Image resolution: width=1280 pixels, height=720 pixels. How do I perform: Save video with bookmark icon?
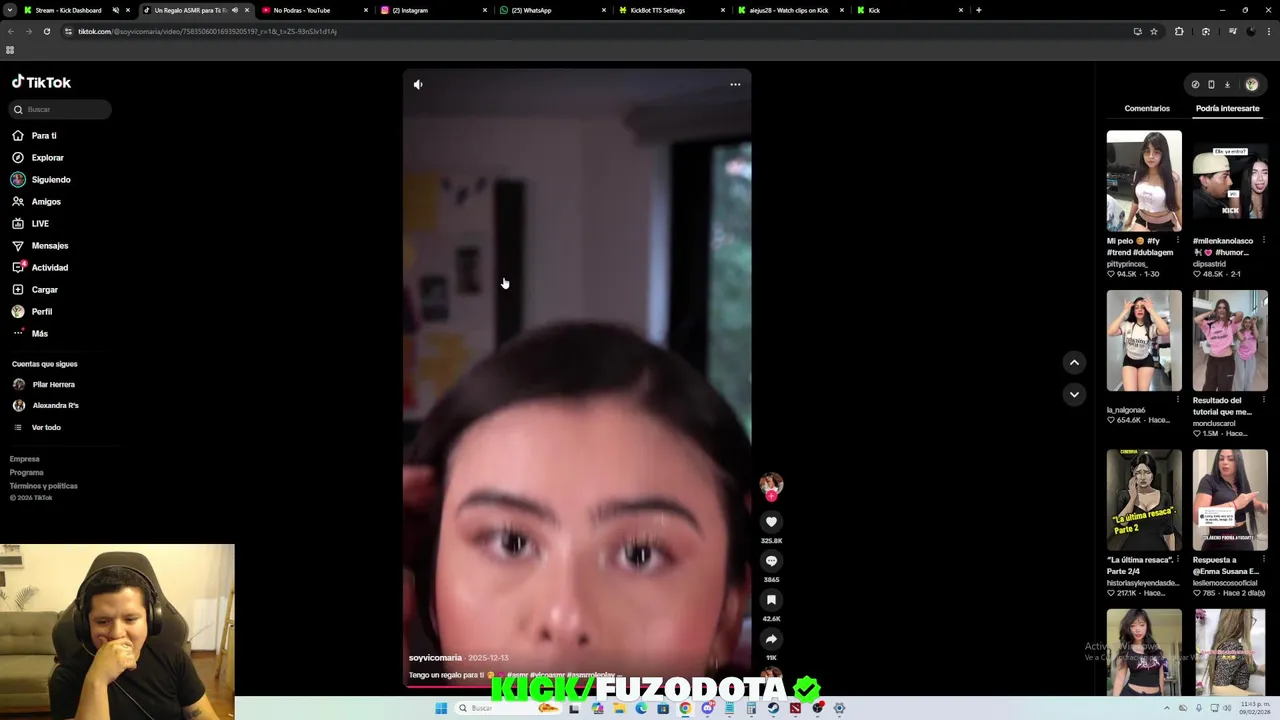pyautogui.click(x=771, y=600)
